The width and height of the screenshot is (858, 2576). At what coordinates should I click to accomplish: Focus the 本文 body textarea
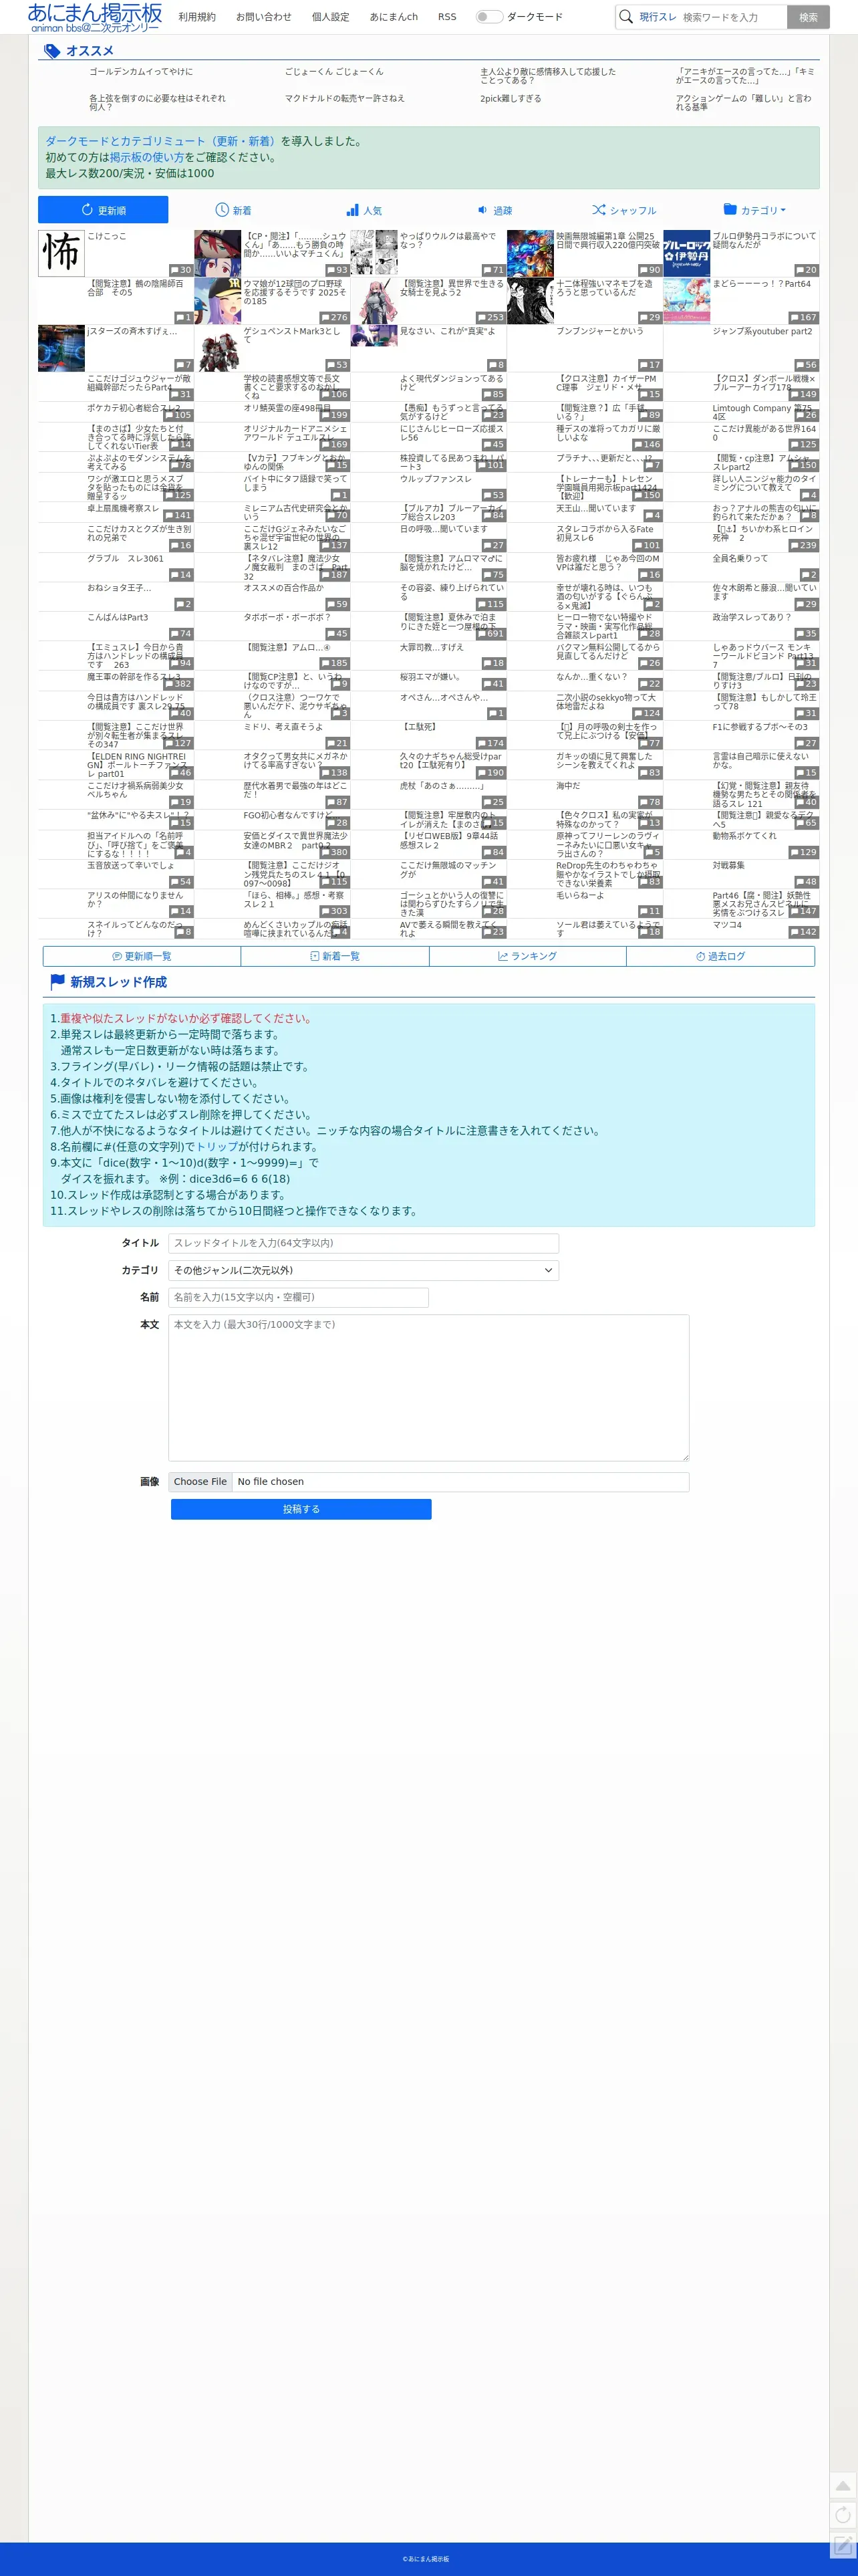click(x=428, y=1388)
